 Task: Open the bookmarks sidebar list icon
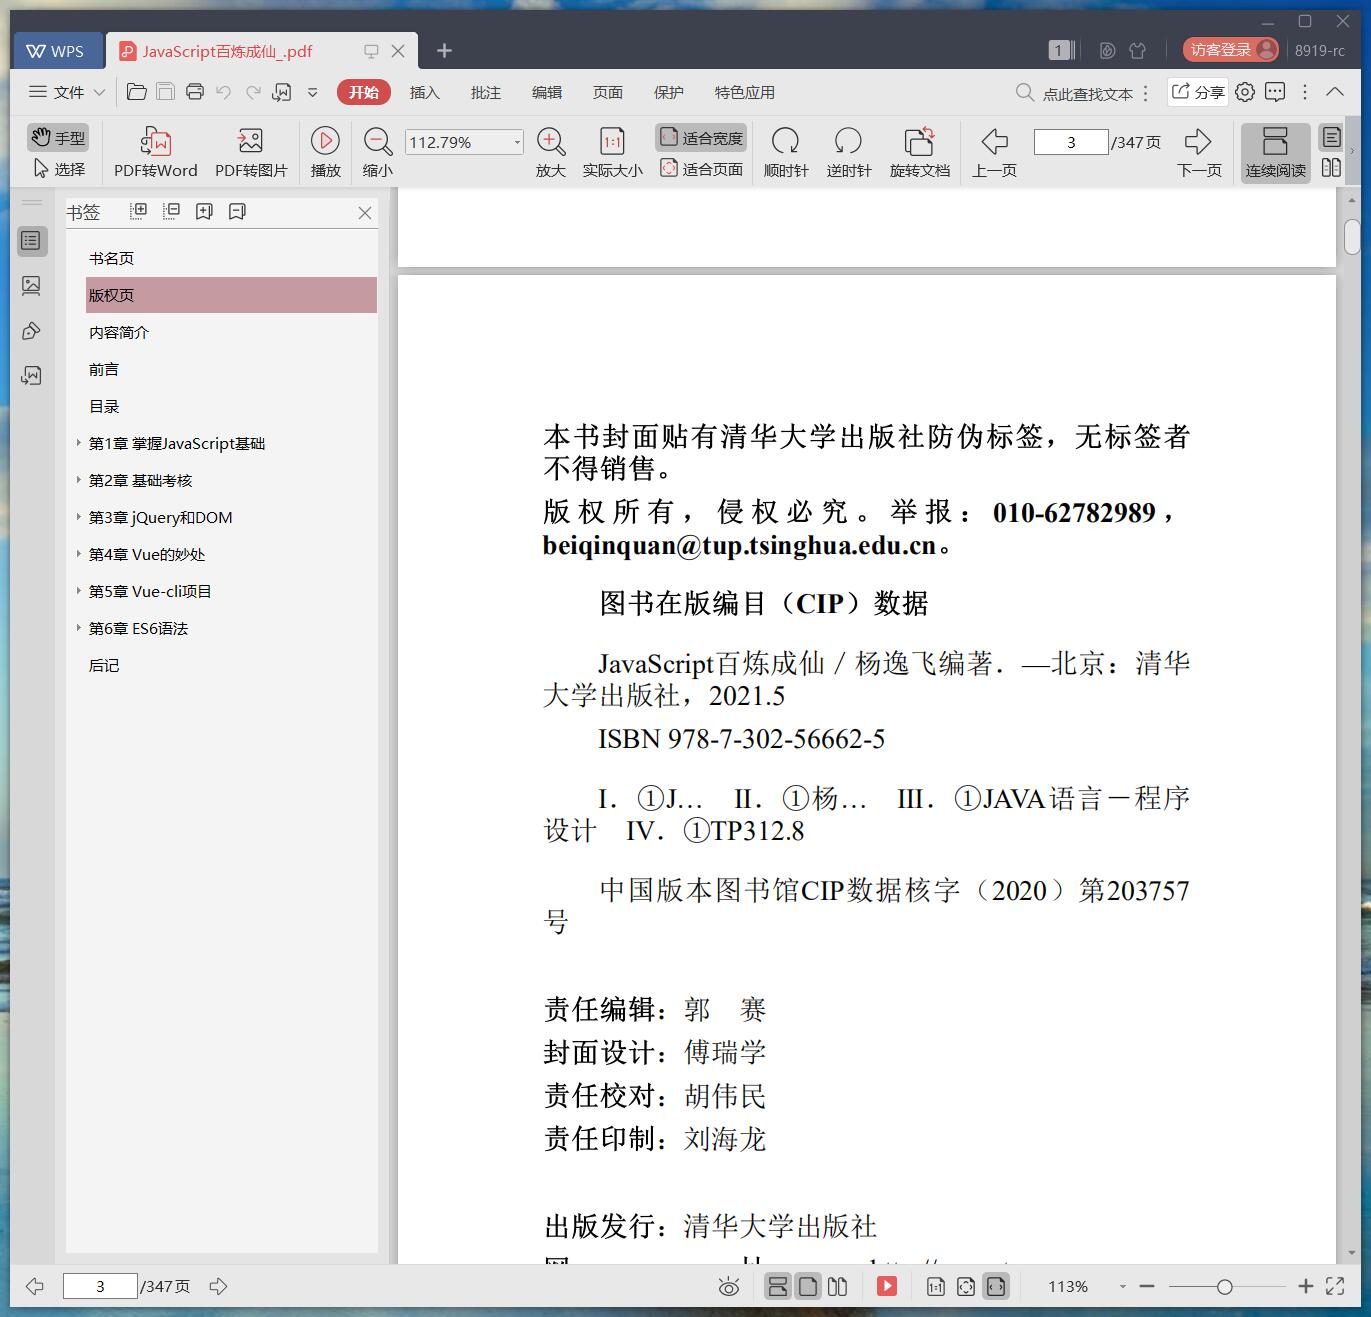31,241
